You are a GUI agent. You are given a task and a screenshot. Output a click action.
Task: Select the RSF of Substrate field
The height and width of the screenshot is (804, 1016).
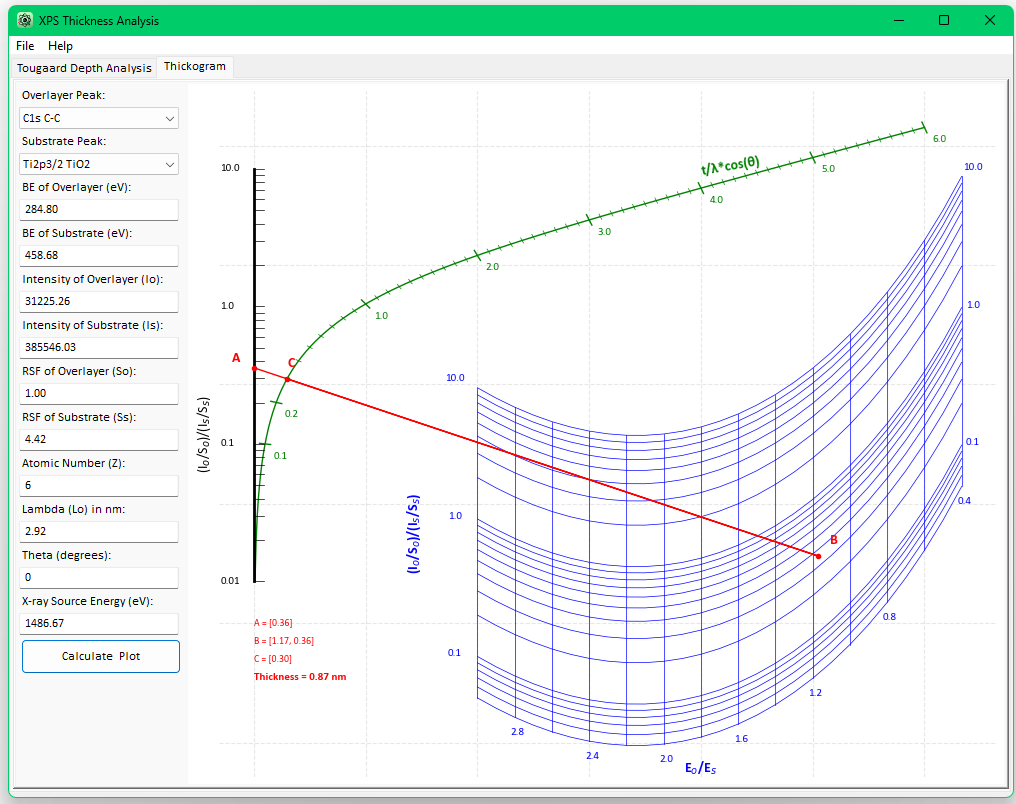point(99,439)
